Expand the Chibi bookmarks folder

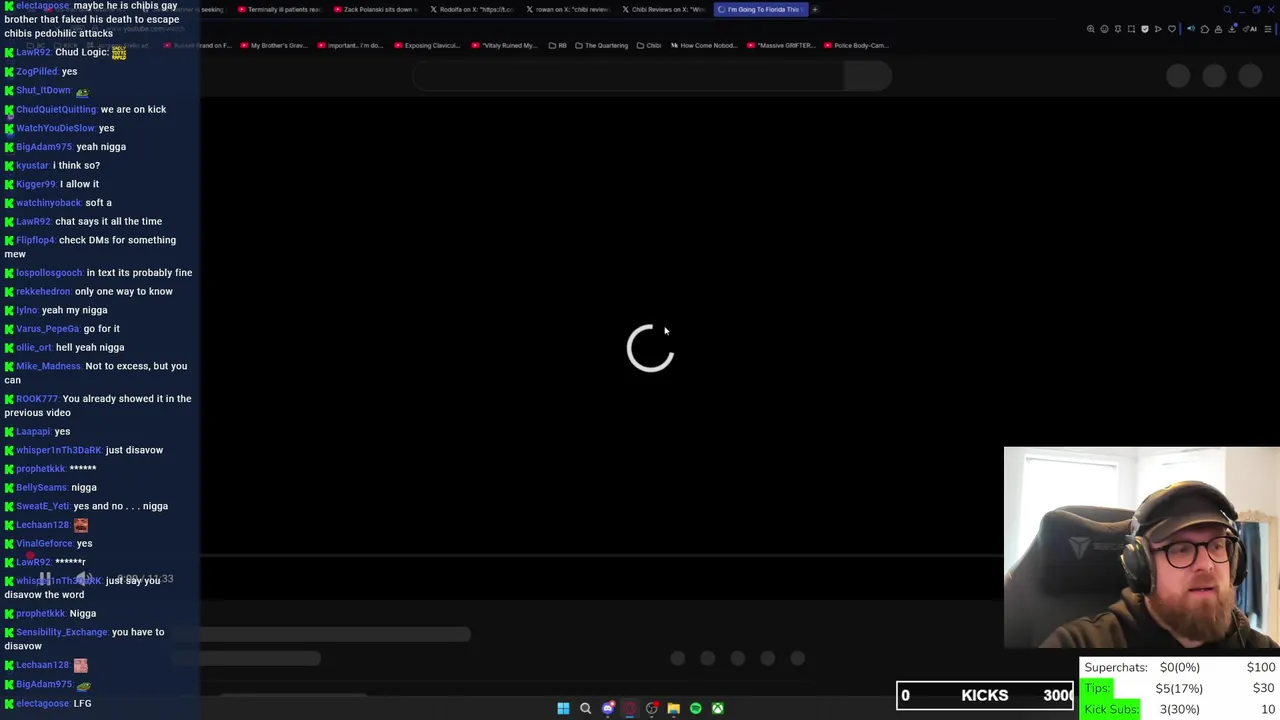(x=648, y=45)
